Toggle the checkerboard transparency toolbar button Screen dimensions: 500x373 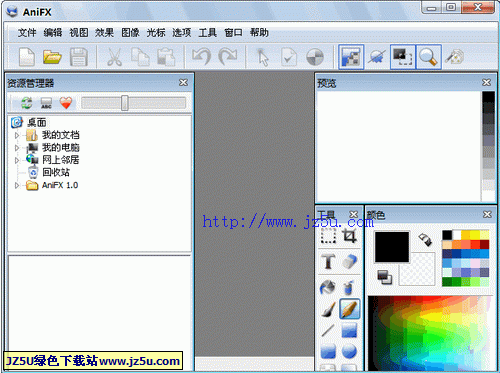351,57
